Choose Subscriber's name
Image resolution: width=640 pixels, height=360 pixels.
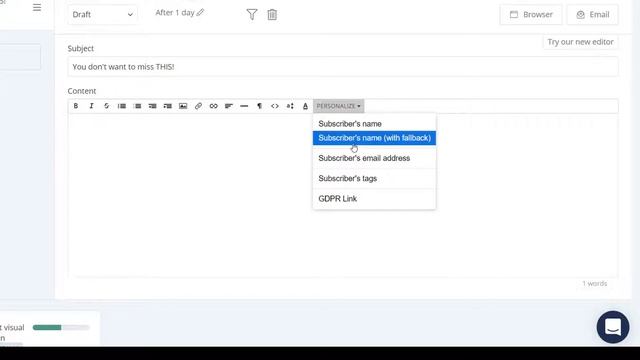374,124
